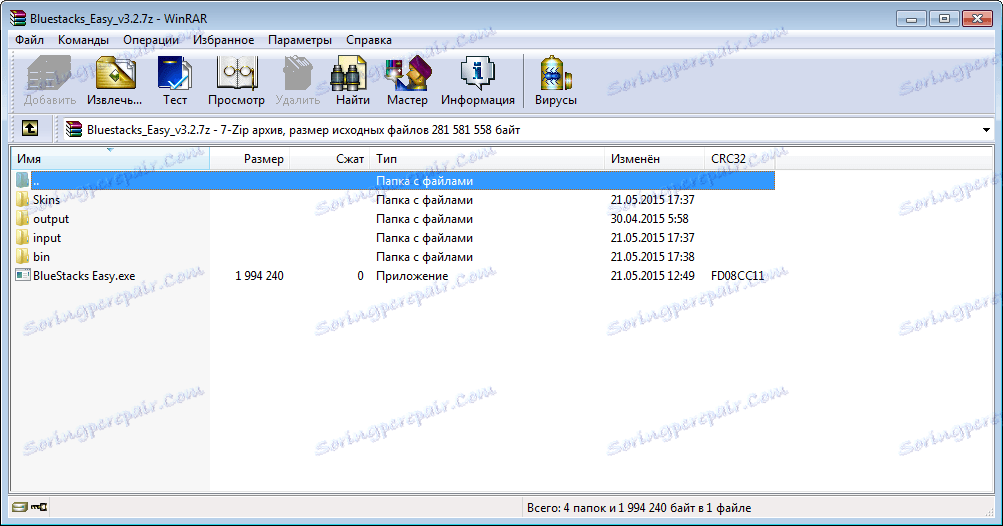Viewport: 1003px width, 526px height.
Task: Select the Skins folder name
Action: point(46,200)
